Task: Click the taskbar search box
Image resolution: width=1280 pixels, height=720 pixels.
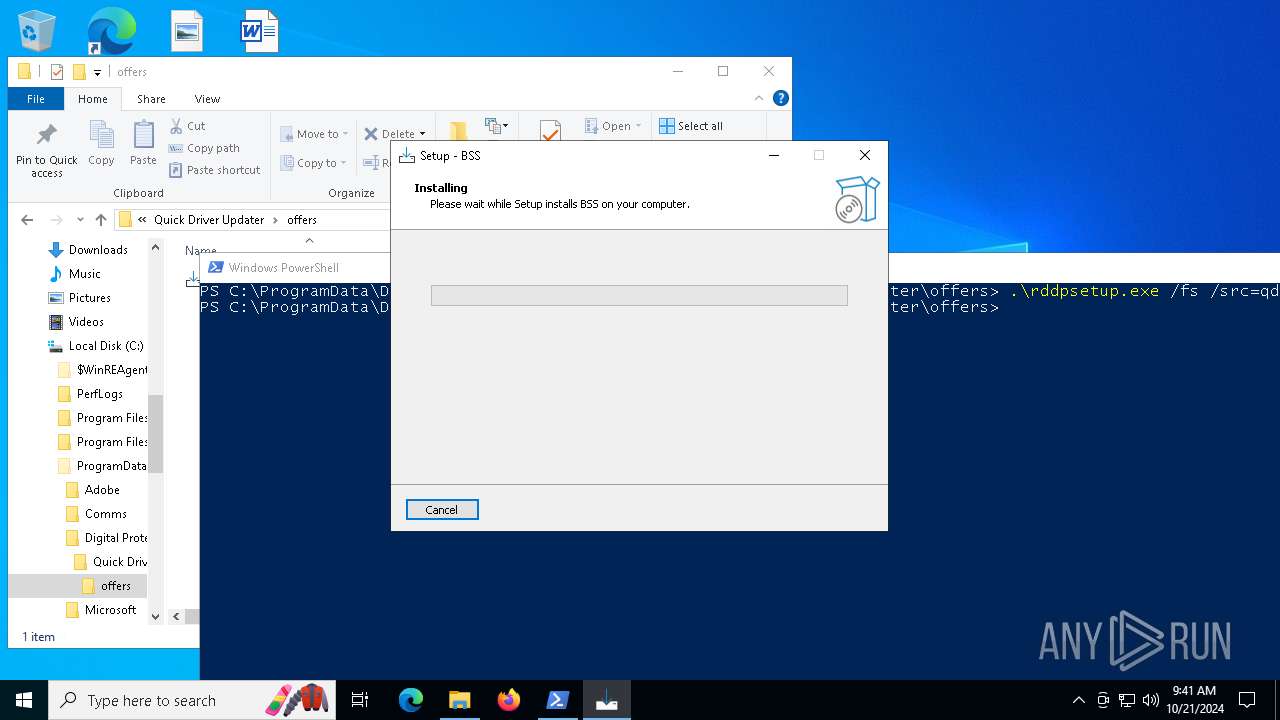Action: pos(194,700)
